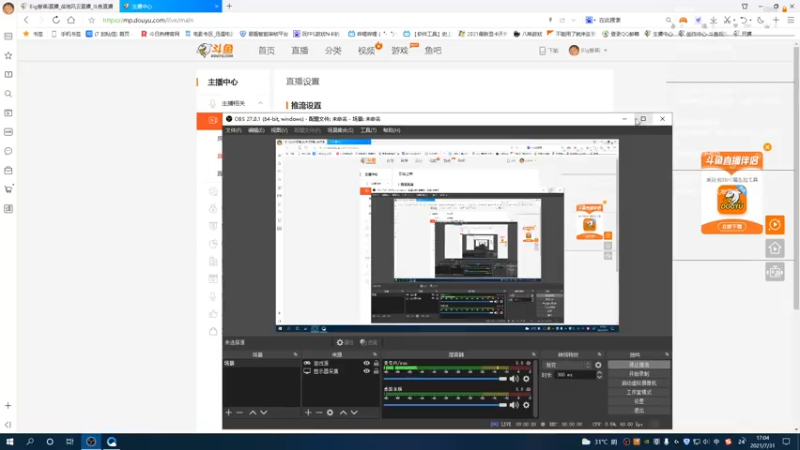
Task: Adjust desktop audio volume slider
Action: 445,405
